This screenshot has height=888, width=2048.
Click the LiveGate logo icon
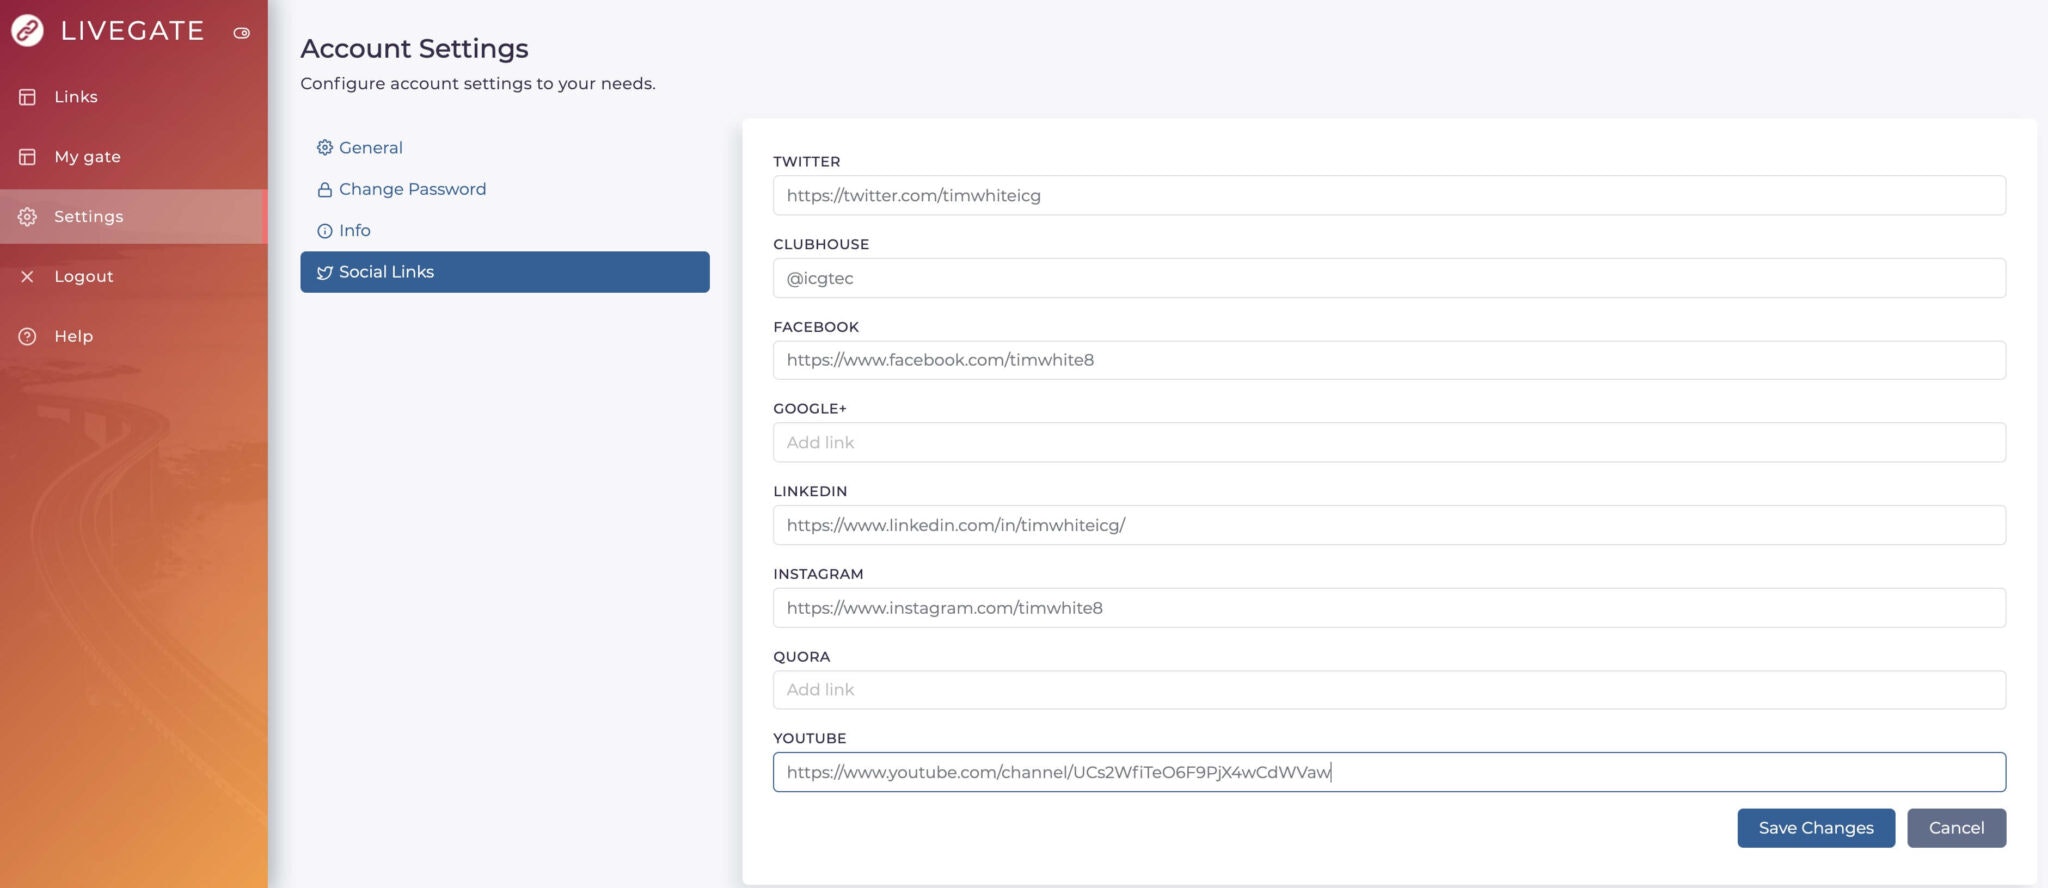[27, 31]
